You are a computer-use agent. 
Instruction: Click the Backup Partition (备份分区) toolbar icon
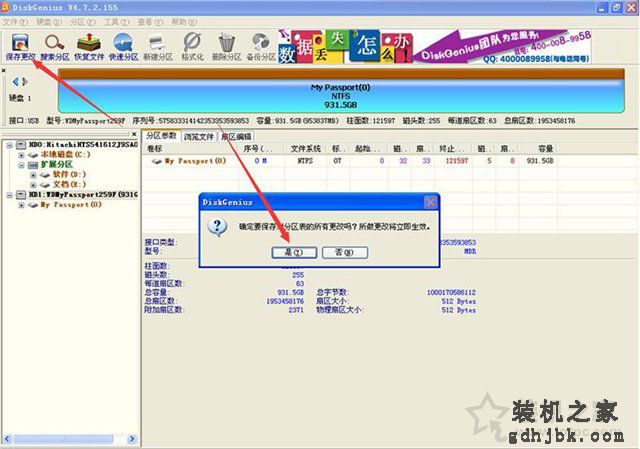[261, 47]
